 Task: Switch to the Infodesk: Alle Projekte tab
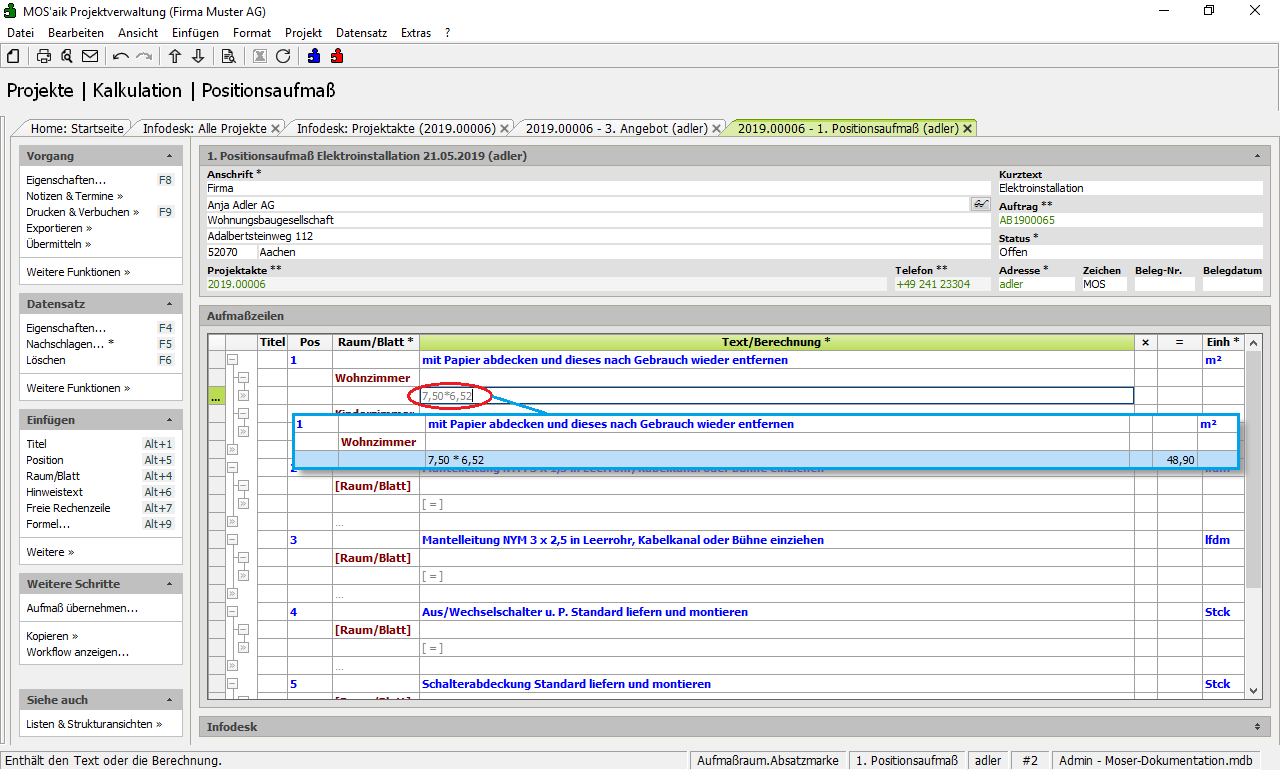coord(205,128)
